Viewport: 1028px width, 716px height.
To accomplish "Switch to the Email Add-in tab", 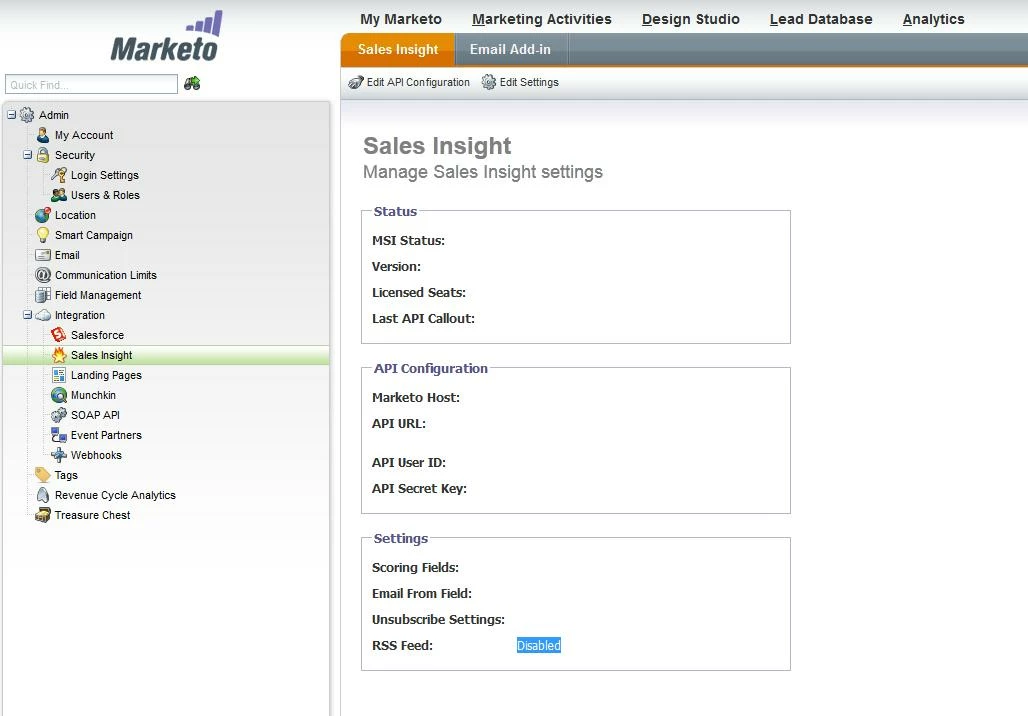I will 511,50.
